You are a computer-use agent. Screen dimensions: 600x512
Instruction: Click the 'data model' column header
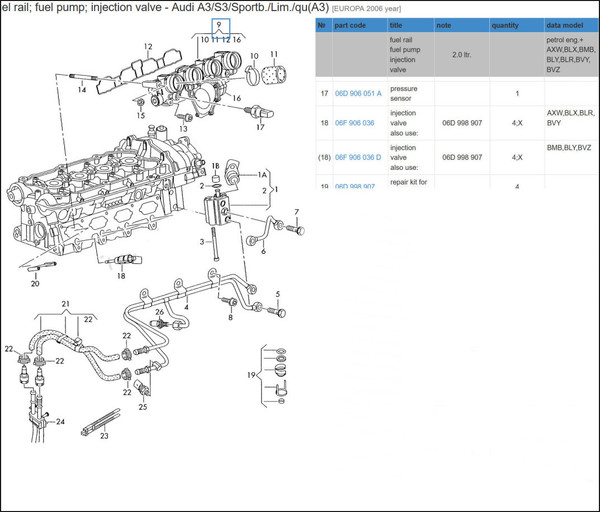(x=565, y=24)
